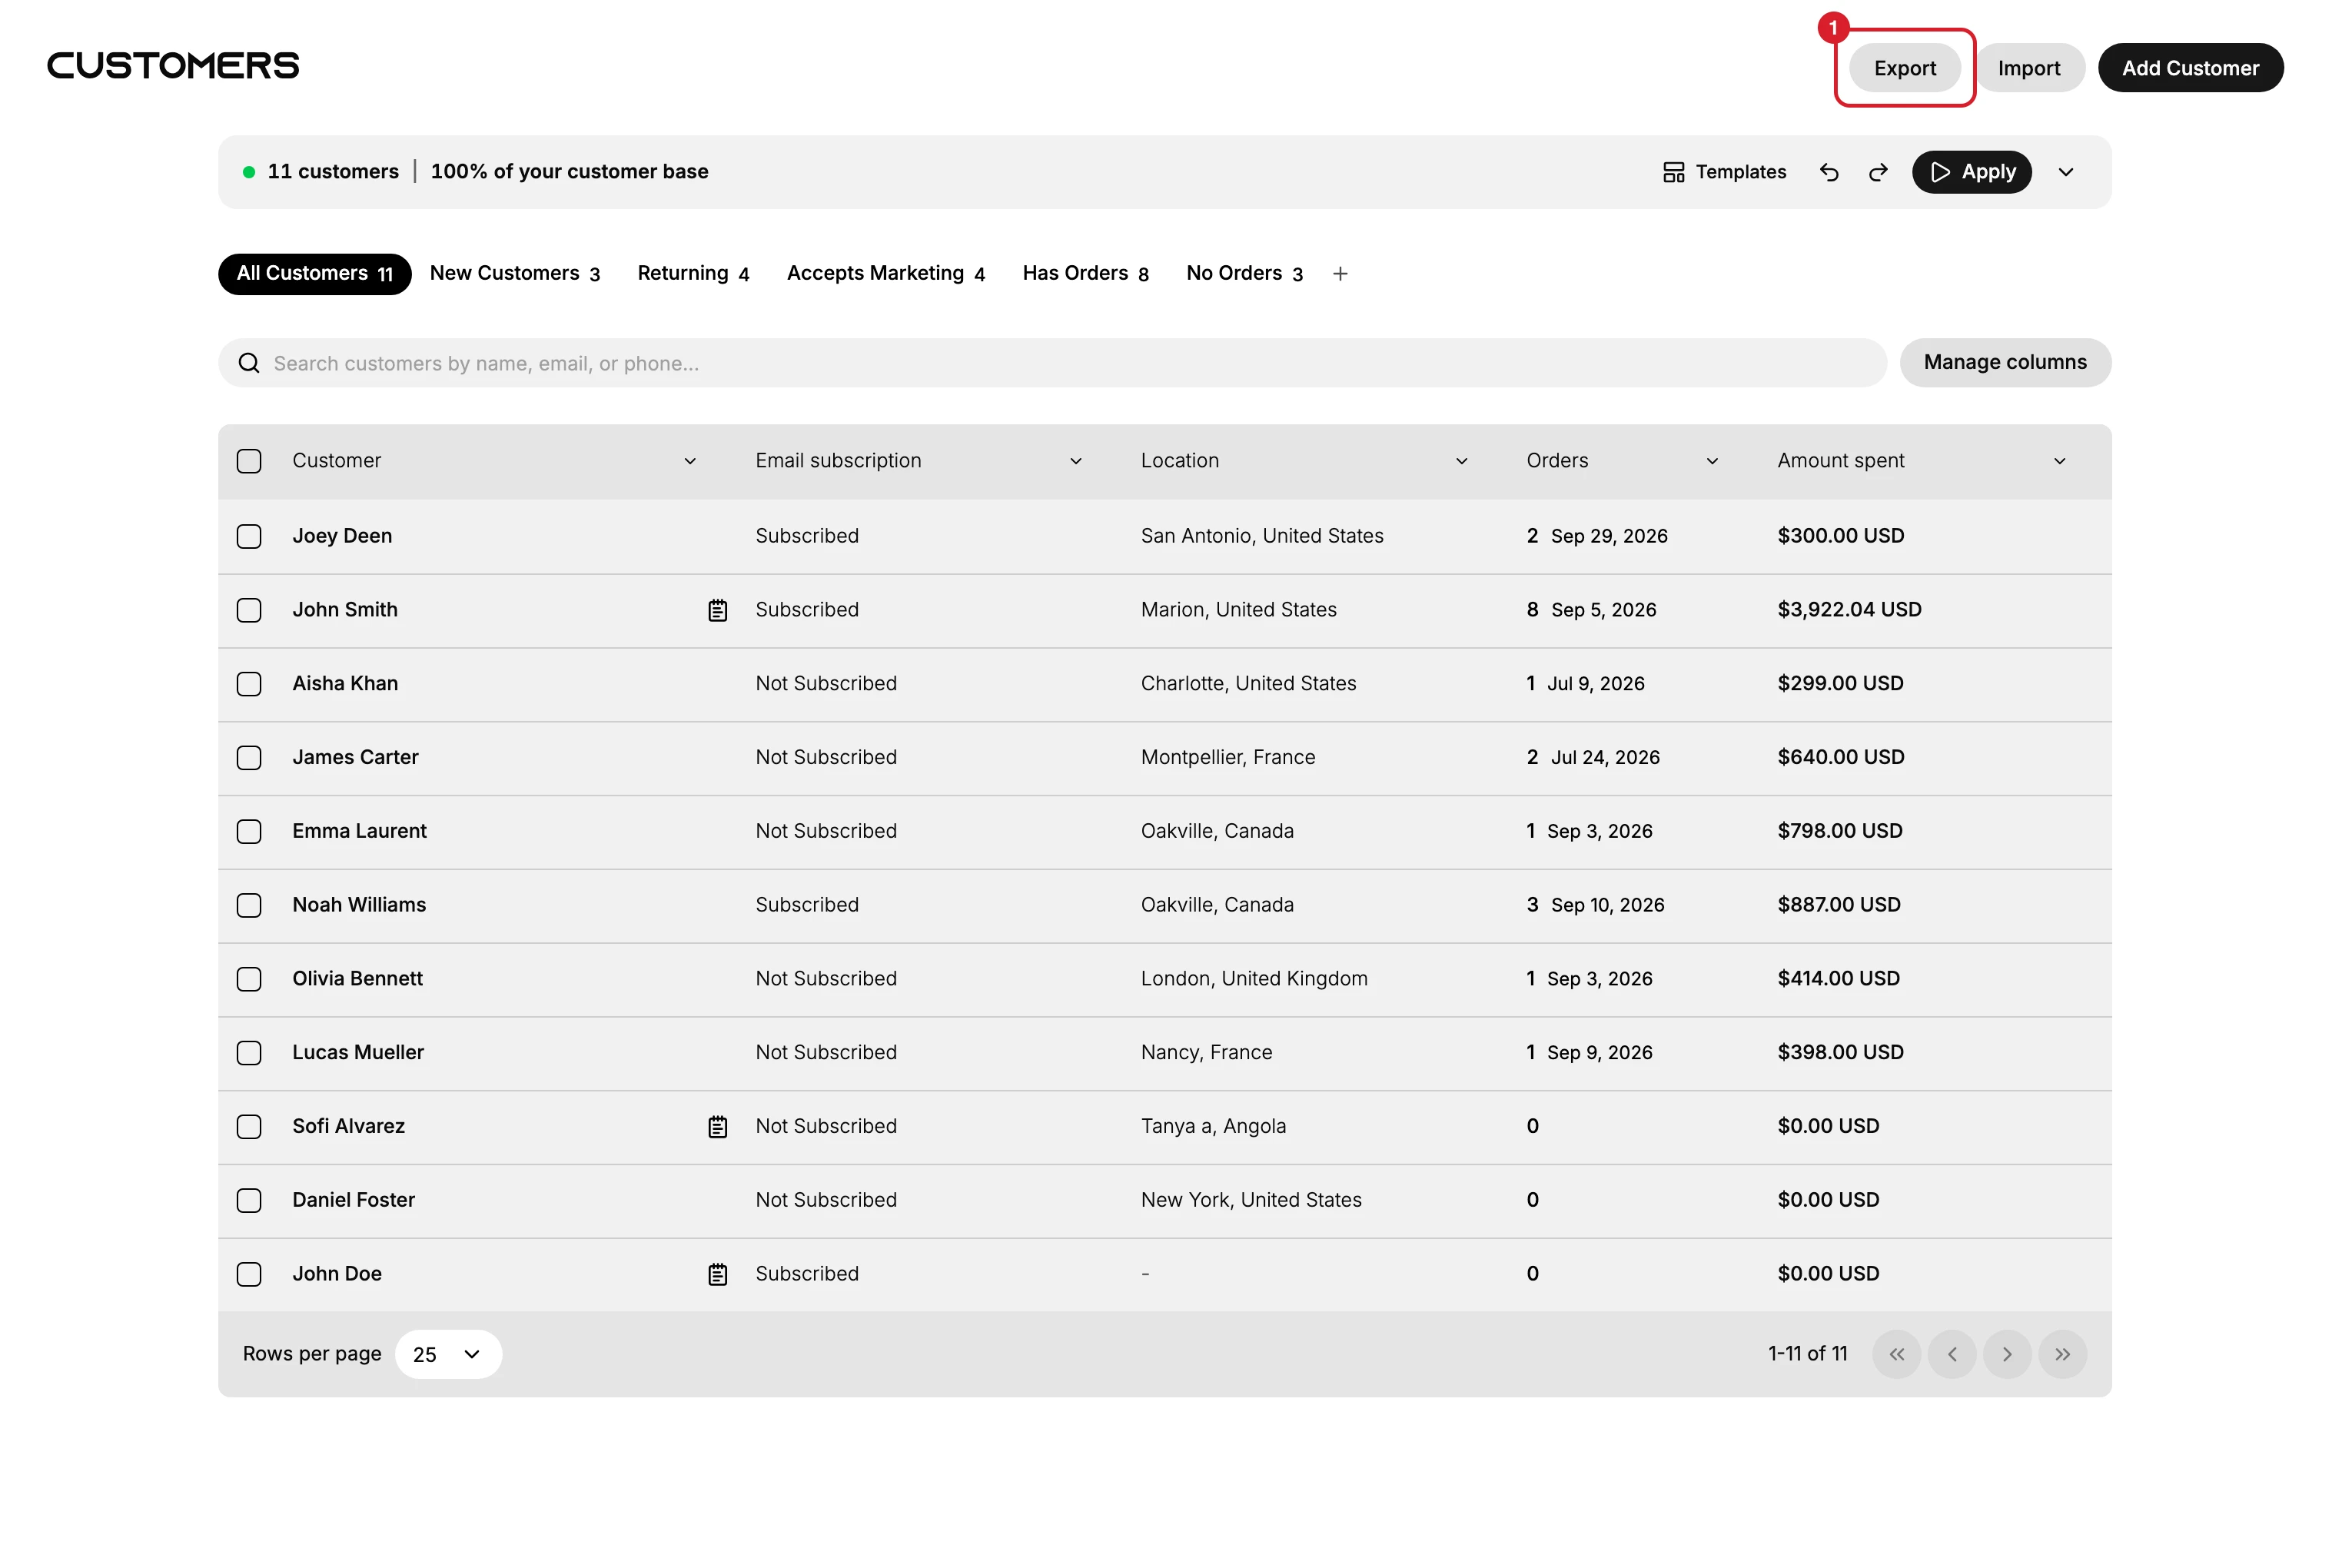This screenshot has height=1568, width=2352.
Task: Check the box for Lucas Mueller
Action: (x=249, y=1053)
